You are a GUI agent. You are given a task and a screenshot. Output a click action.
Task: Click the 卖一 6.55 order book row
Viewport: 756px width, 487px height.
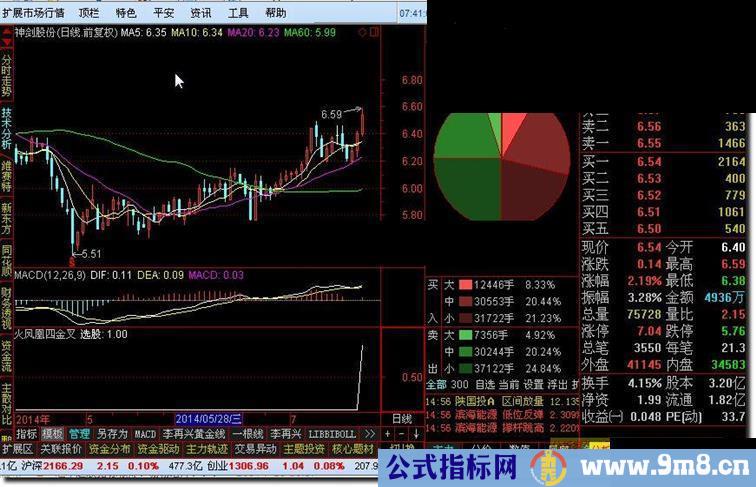coord(663,143)
